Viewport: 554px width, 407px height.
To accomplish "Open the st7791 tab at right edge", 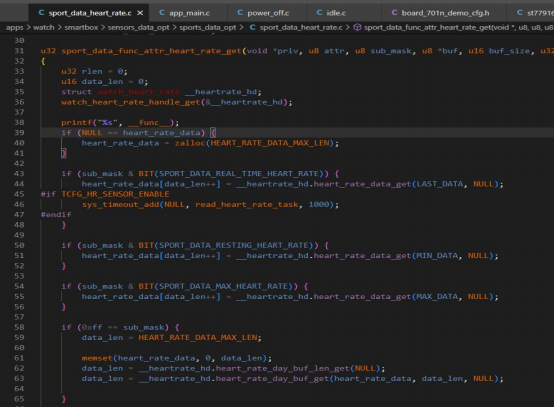I will coord(535,13).
